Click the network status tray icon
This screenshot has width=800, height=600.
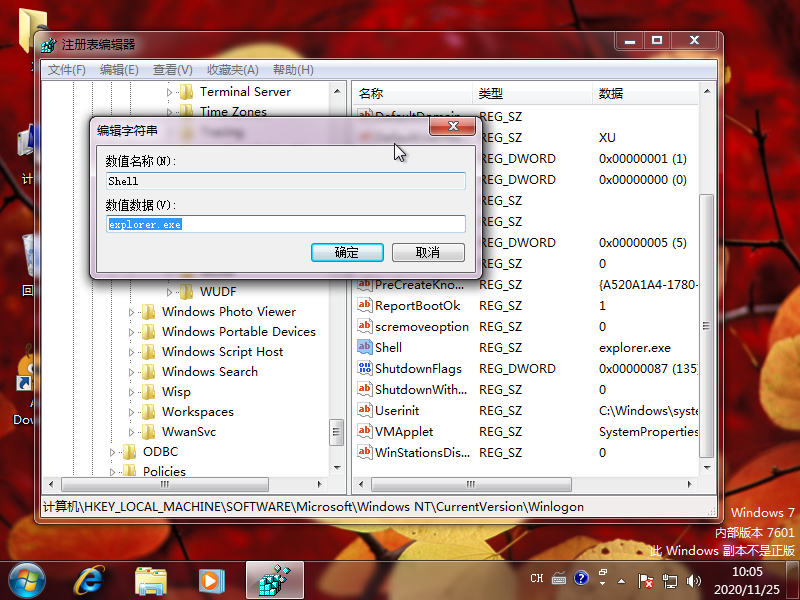(668, 578)
